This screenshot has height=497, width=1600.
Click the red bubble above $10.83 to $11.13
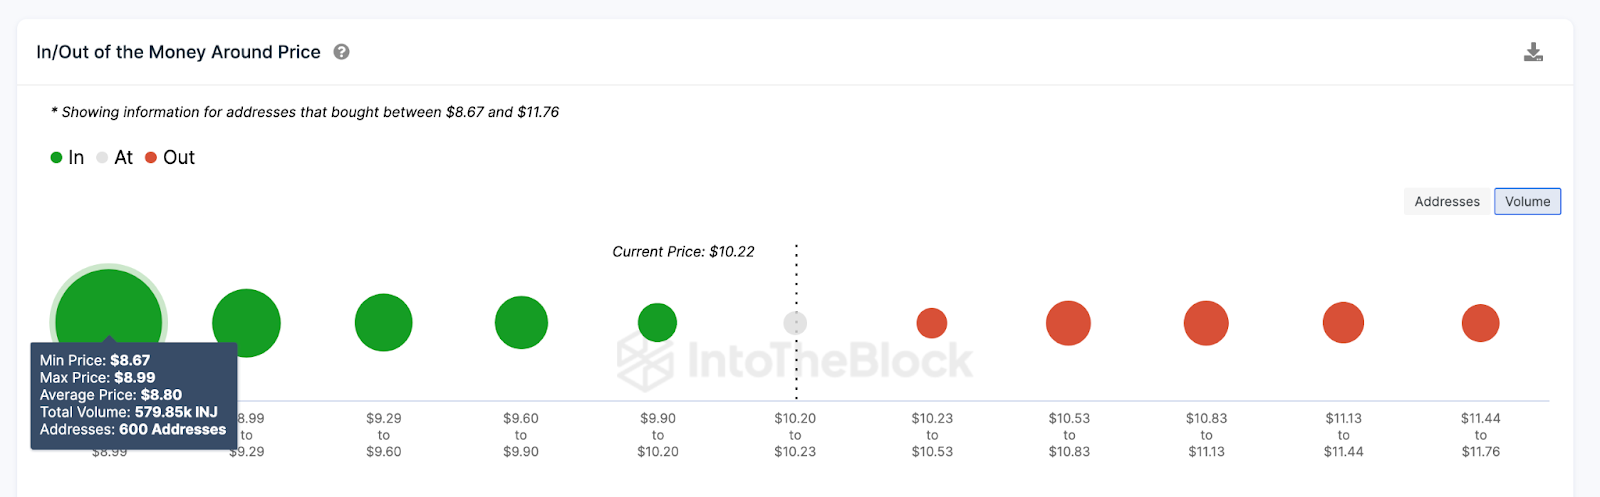[1206, 323]
